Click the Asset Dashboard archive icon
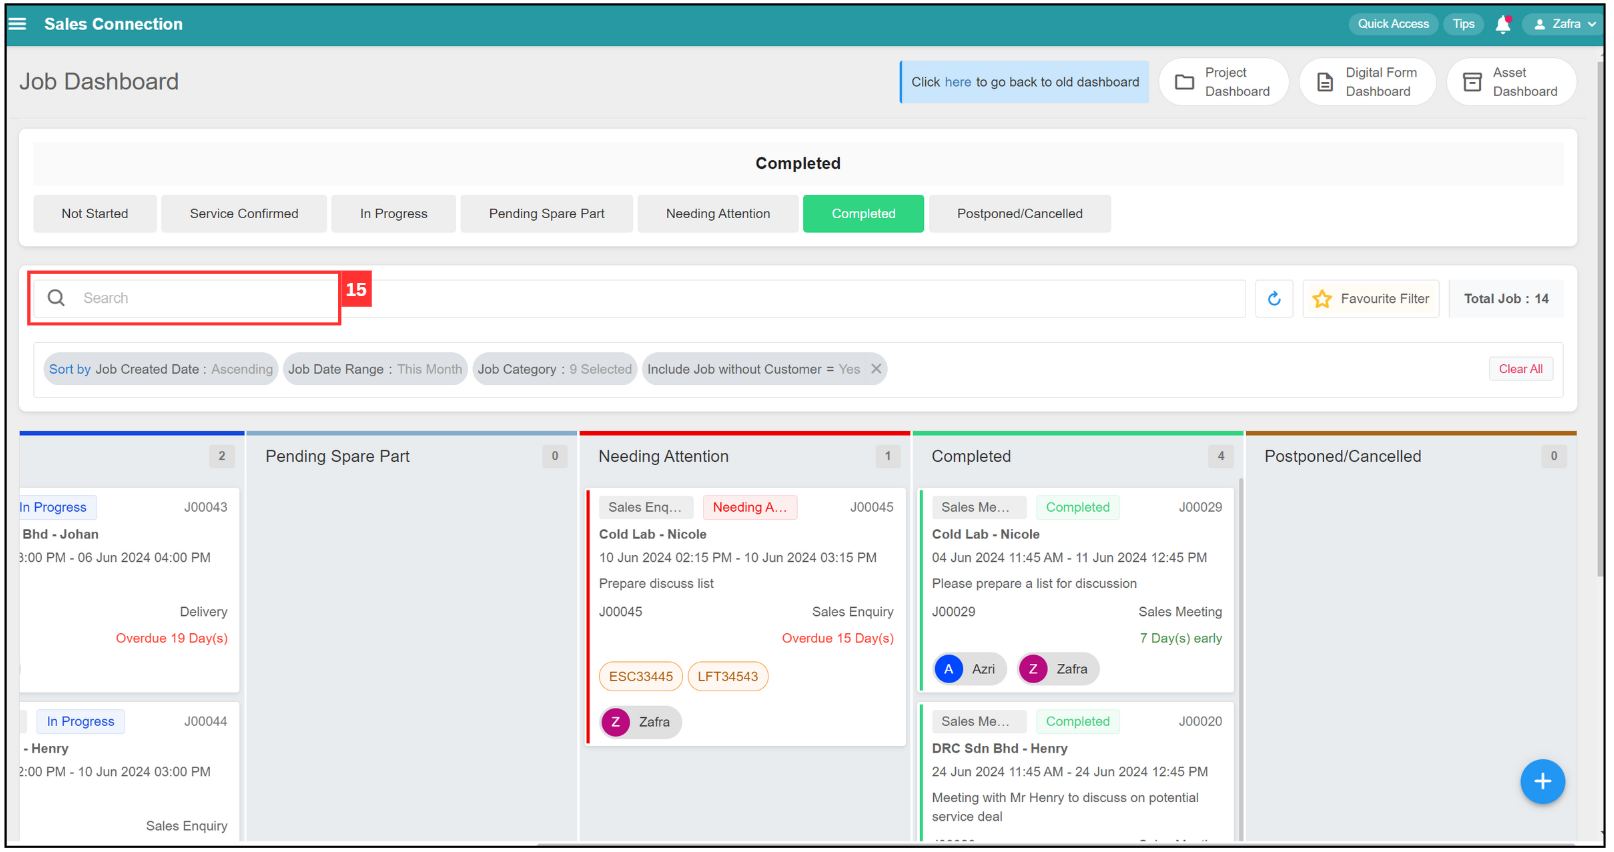Screen dimensions: 1614x852 pos(1472,82)
